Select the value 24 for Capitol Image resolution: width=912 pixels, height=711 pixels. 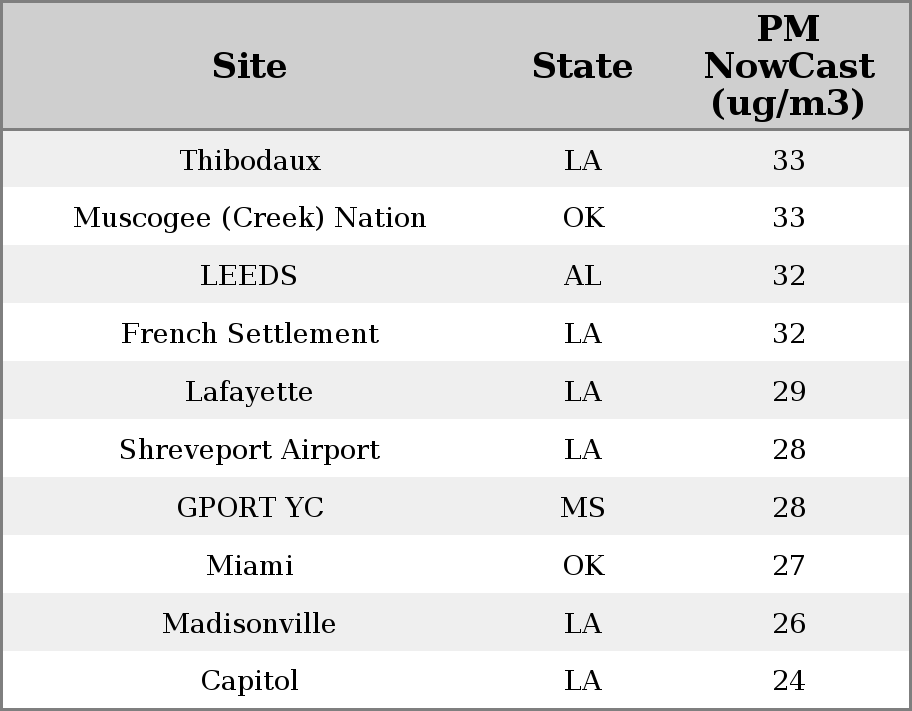[x=789, y=681]
